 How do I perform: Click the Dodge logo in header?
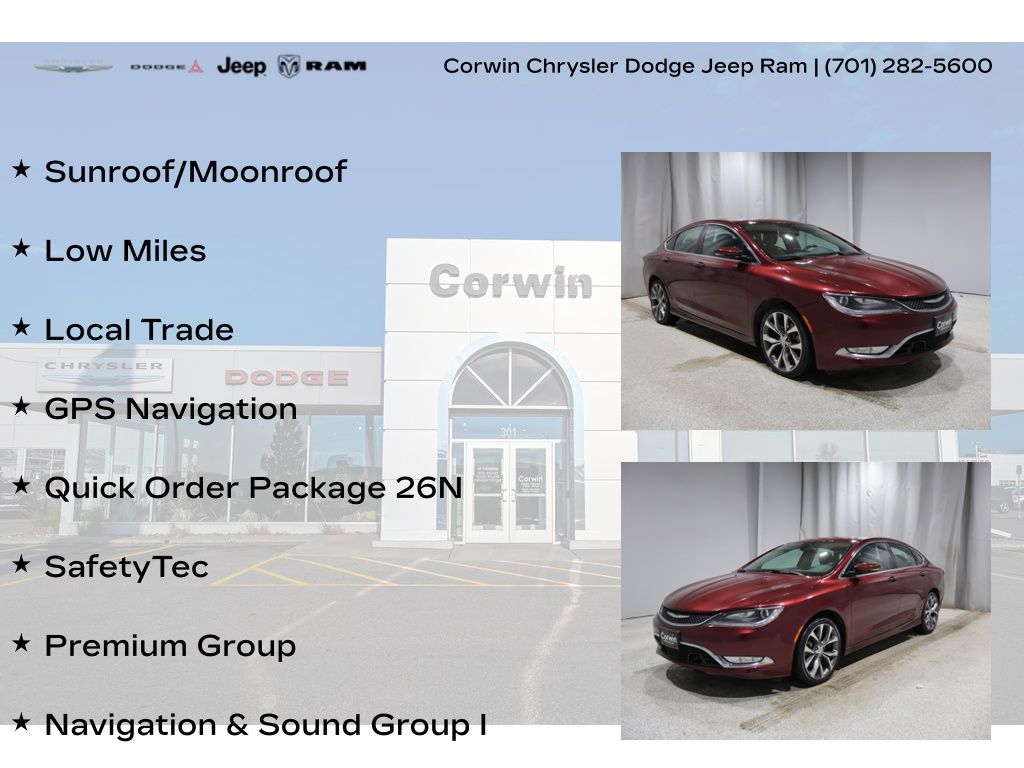tap(166, 67)
